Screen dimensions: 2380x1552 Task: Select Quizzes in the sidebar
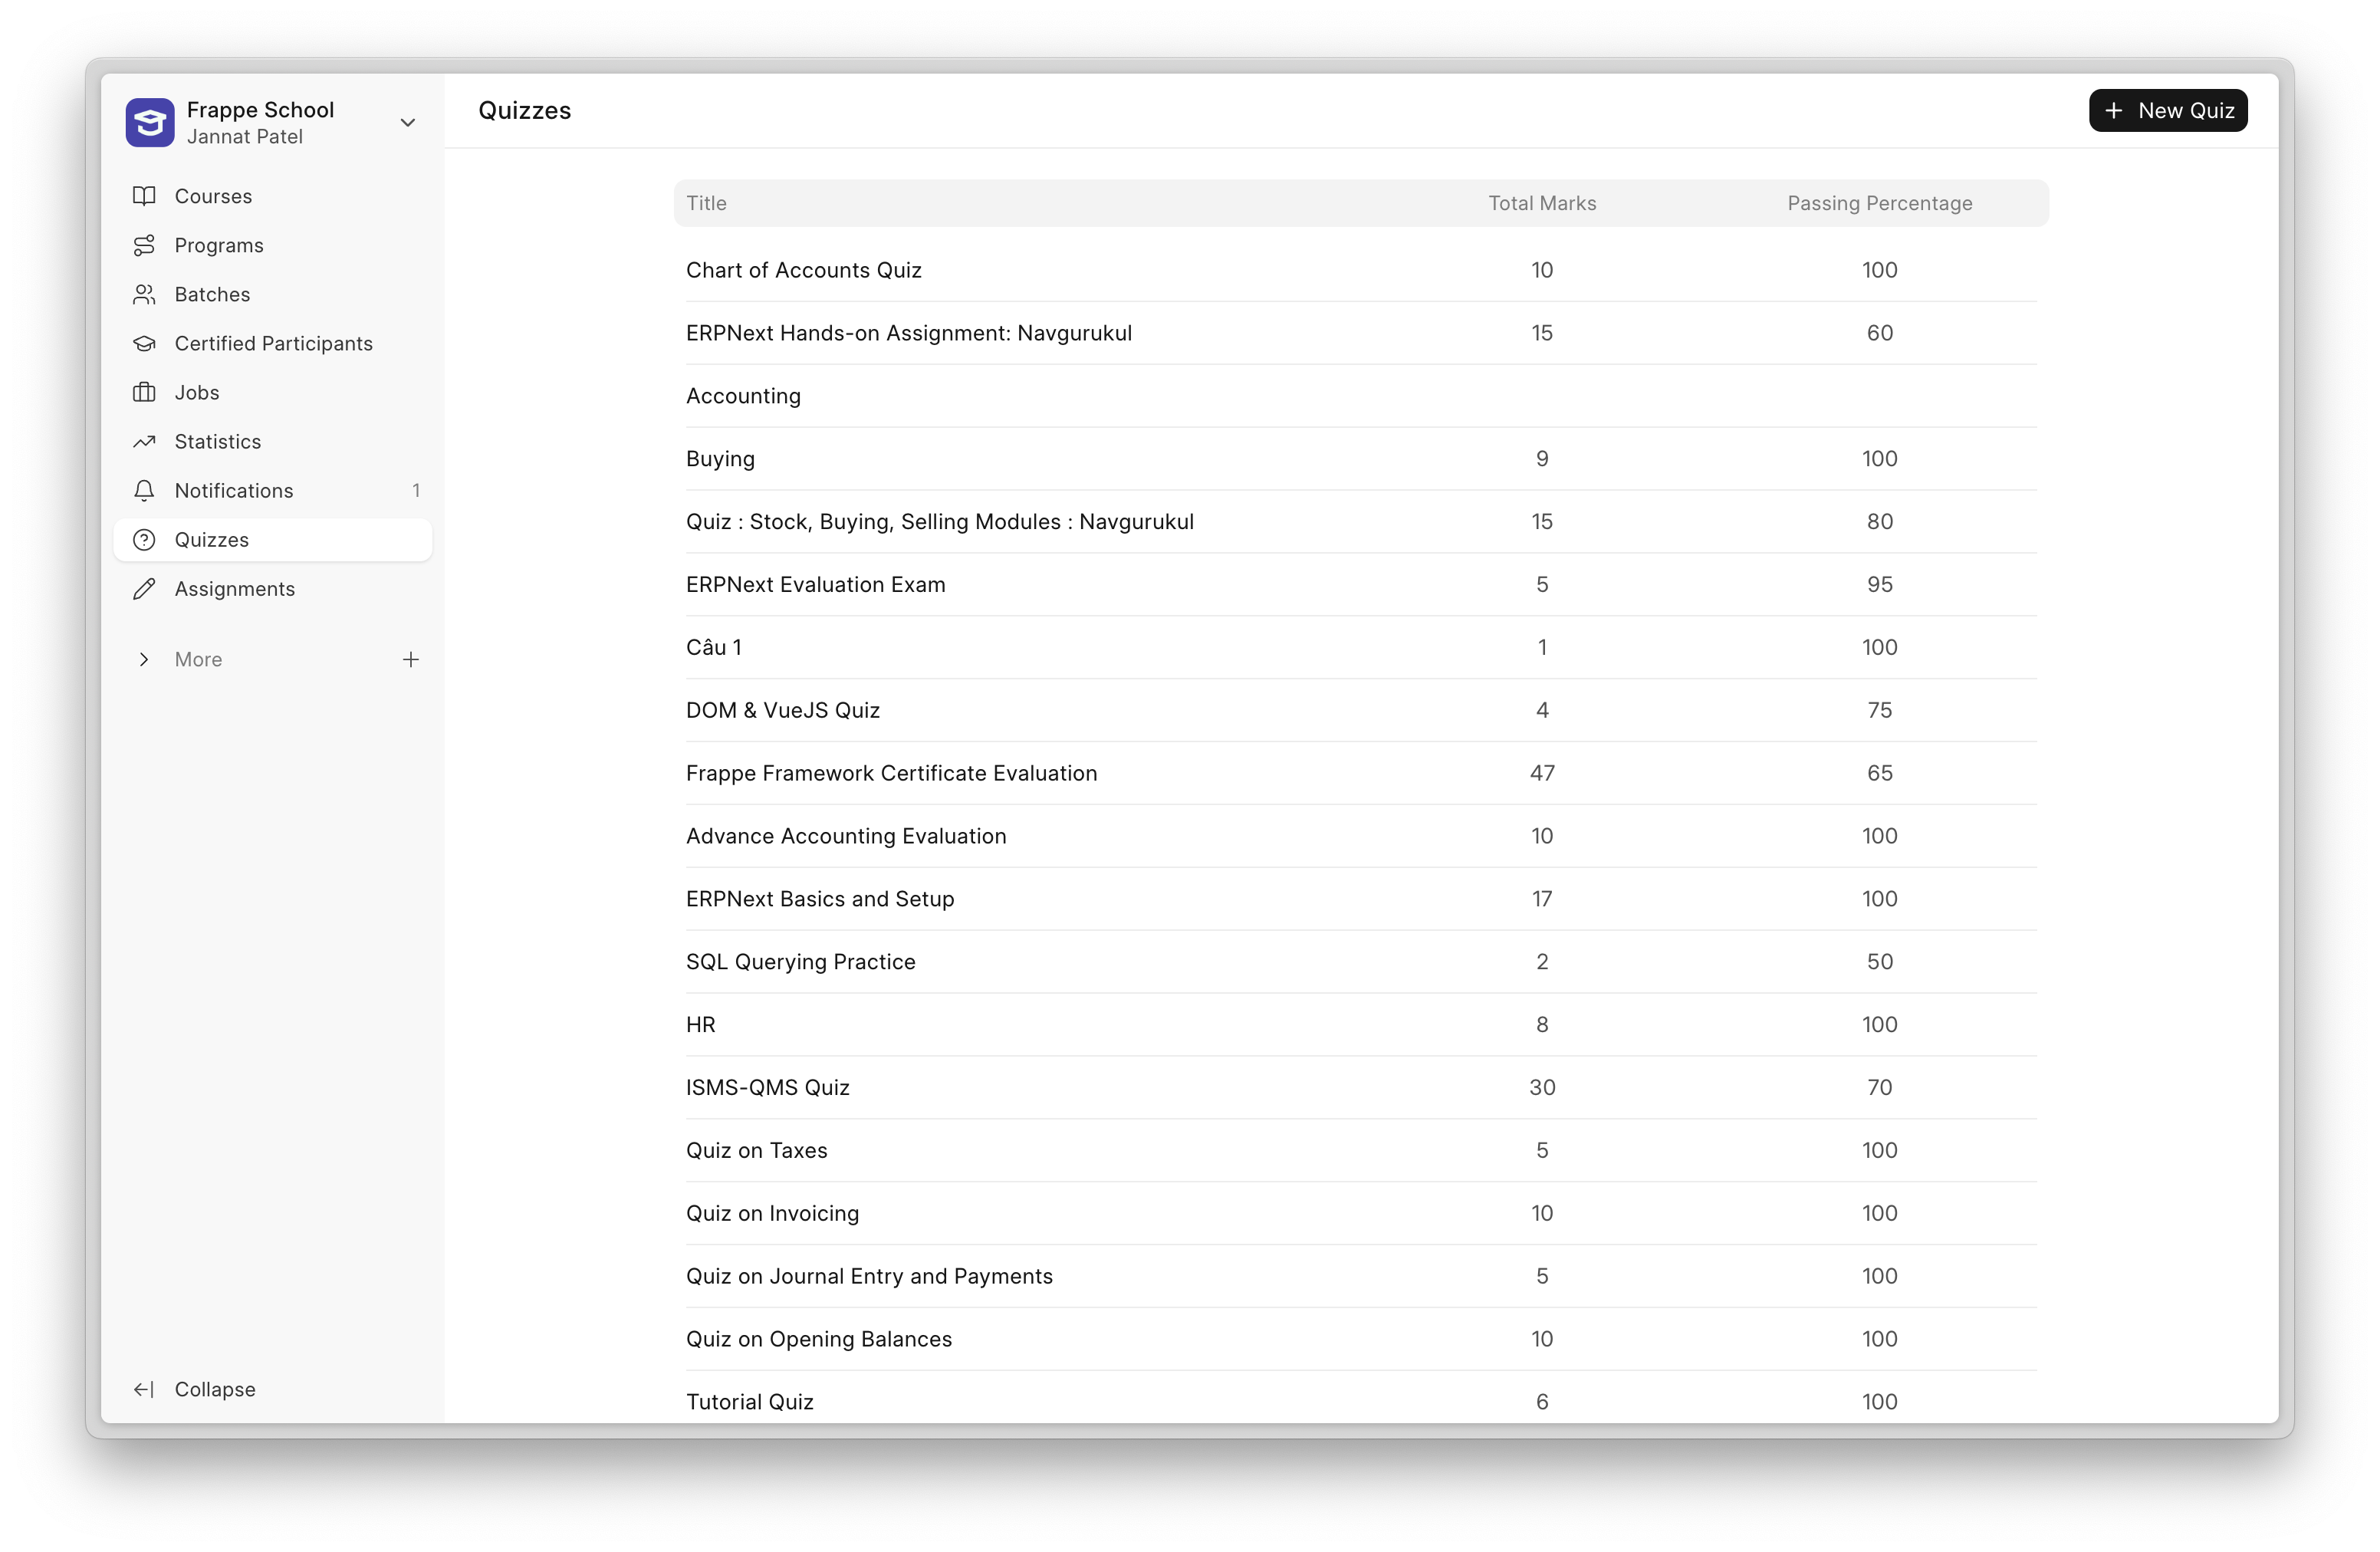(x=212, y=540)
